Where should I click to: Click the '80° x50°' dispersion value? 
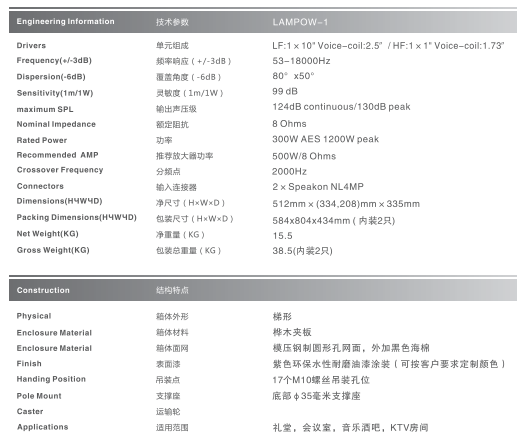click(293, 76)
